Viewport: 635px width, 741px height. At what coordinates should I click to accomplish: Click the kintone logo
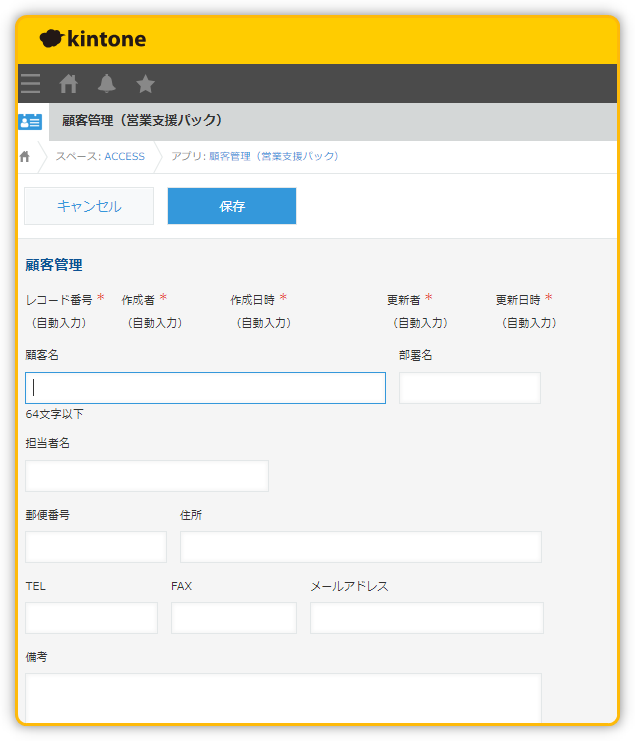(93, 39)
